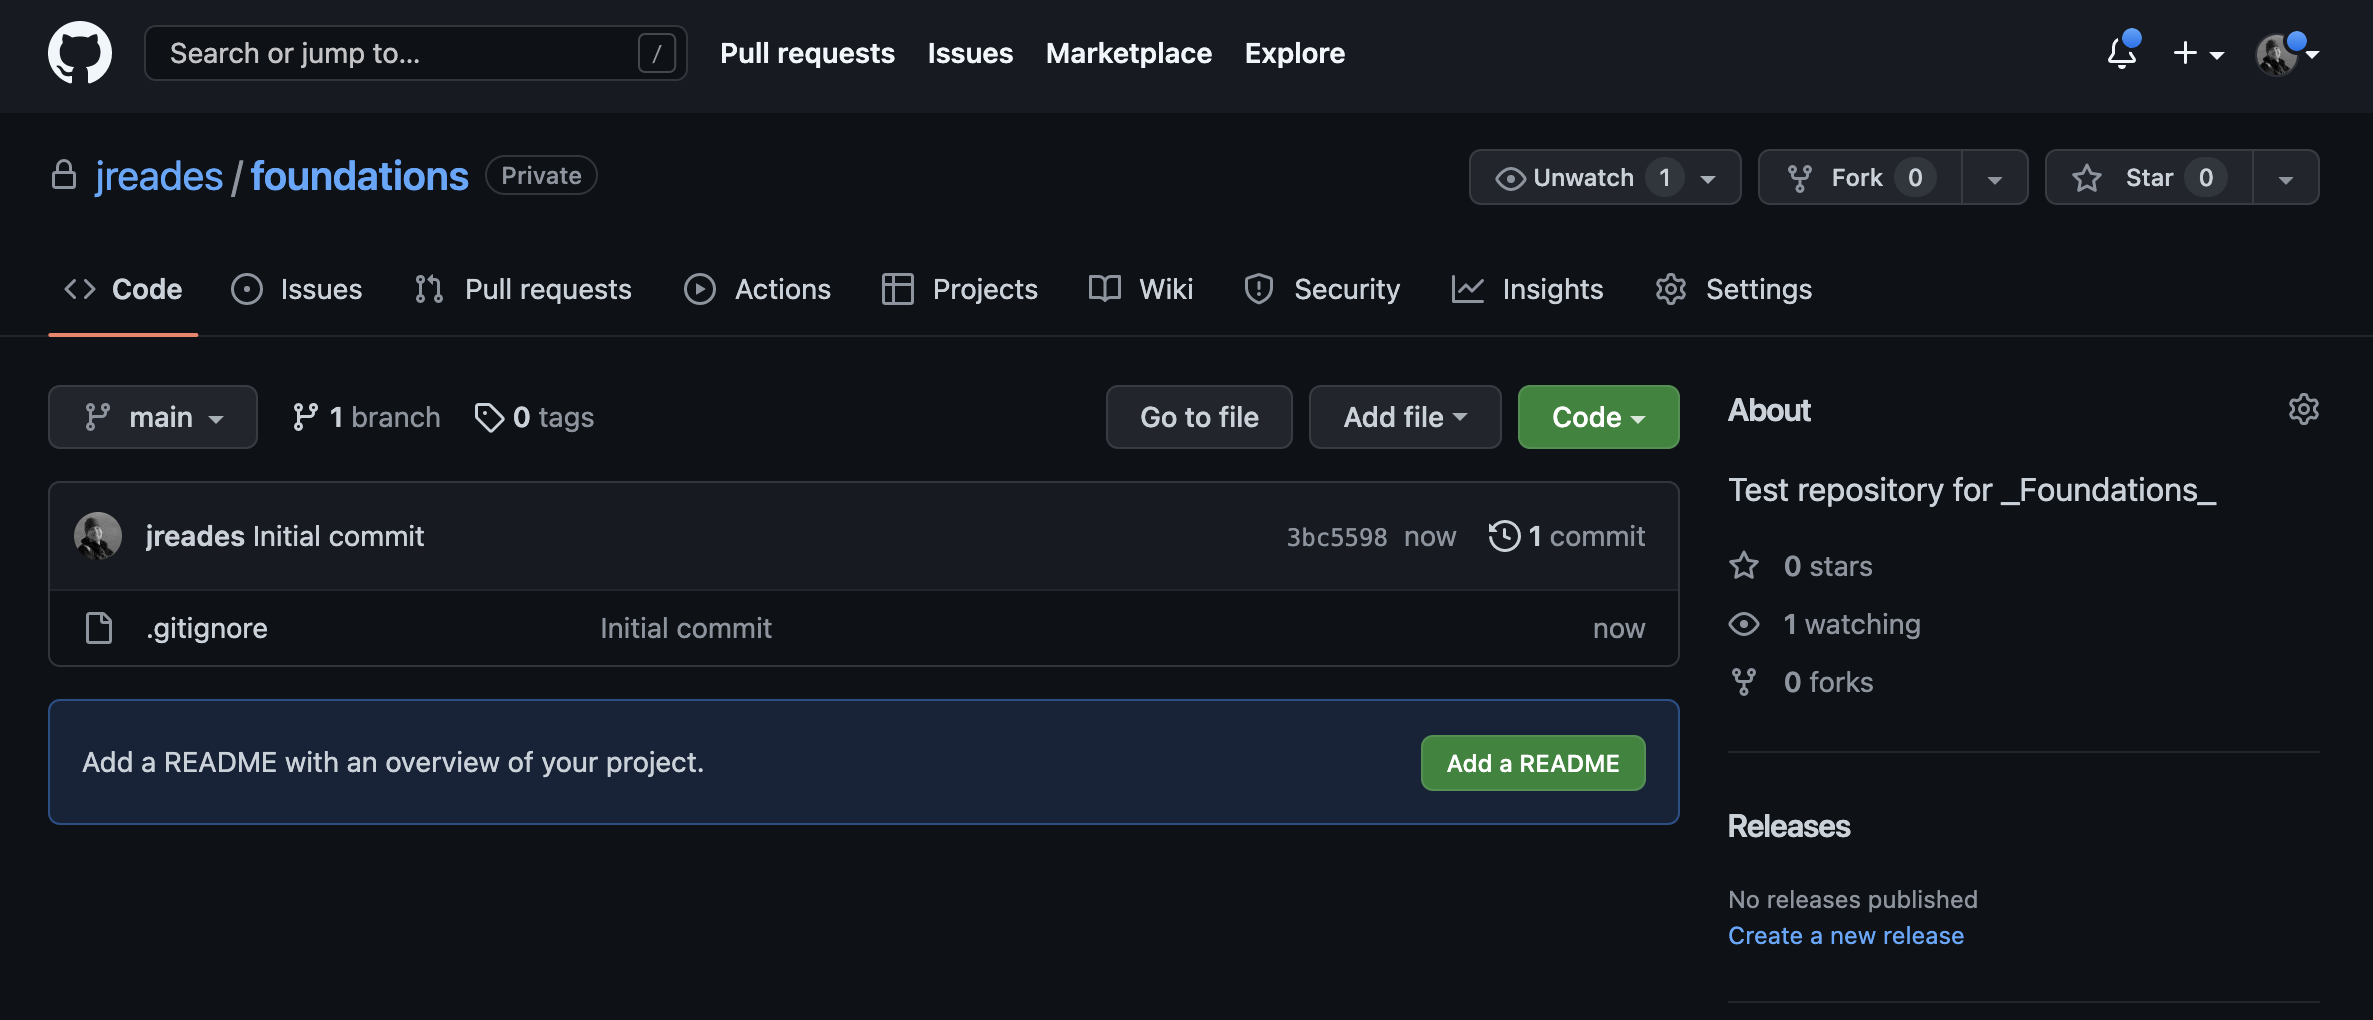This screenshot has height=1020, width=2373.
Task: Click the tag icon next to 0 tags
Action: (x=489, y=417)
